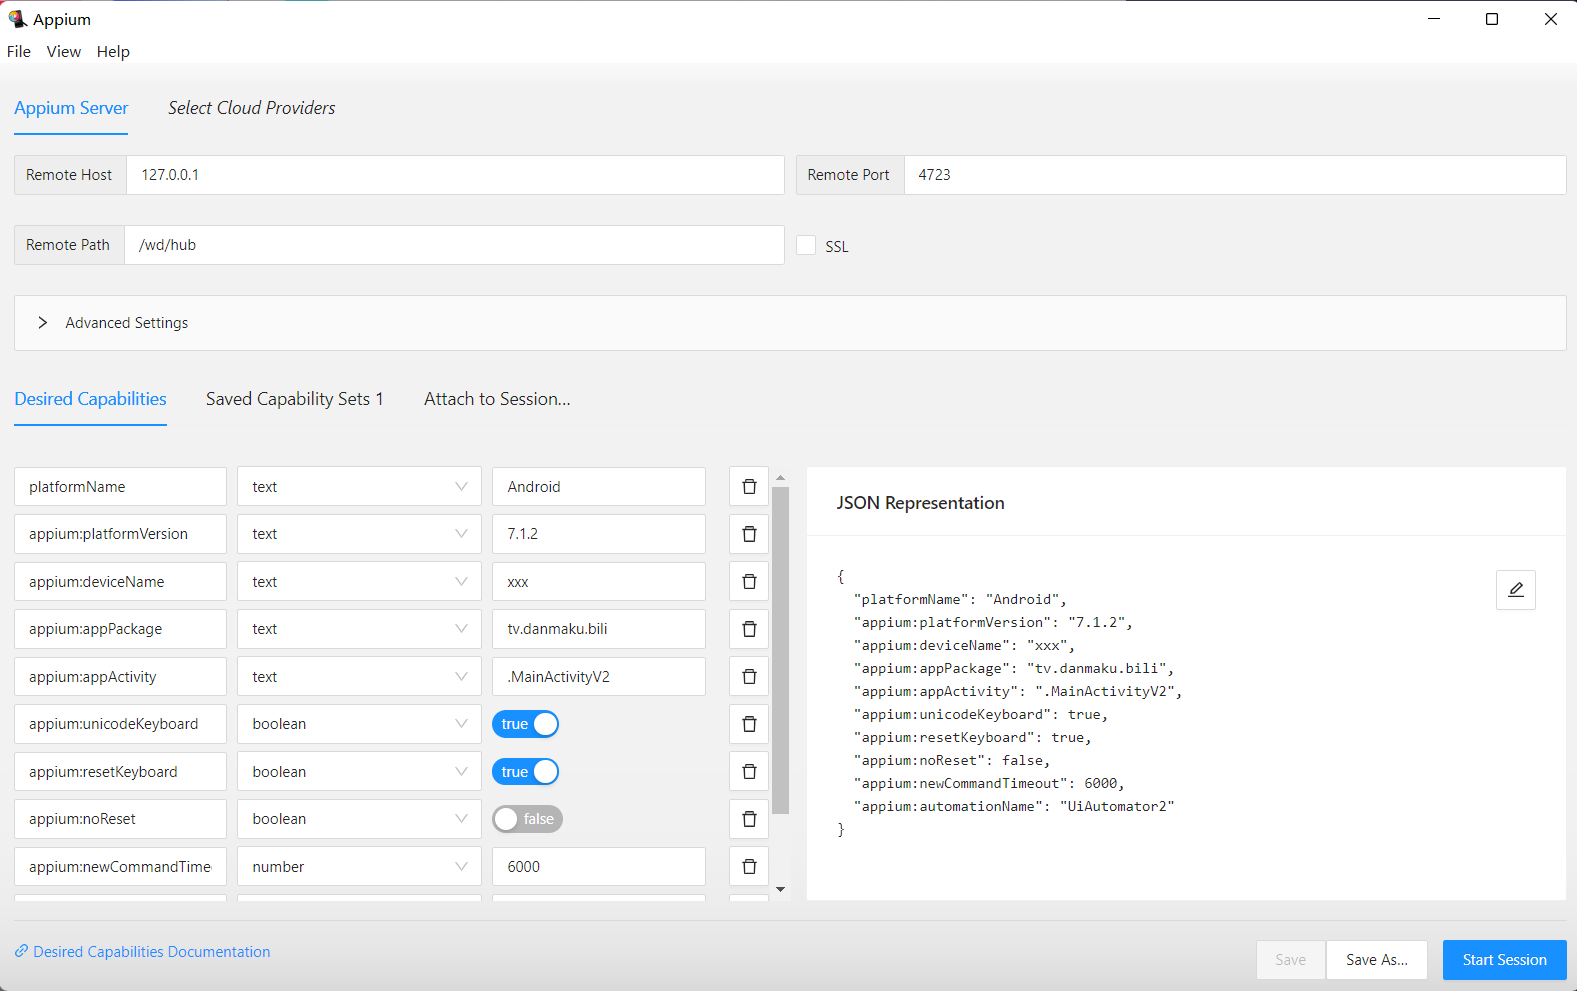Viewport: 1577px width, 991px height.
Task: Select the Desired Capabilities tab
Action: 90,399
